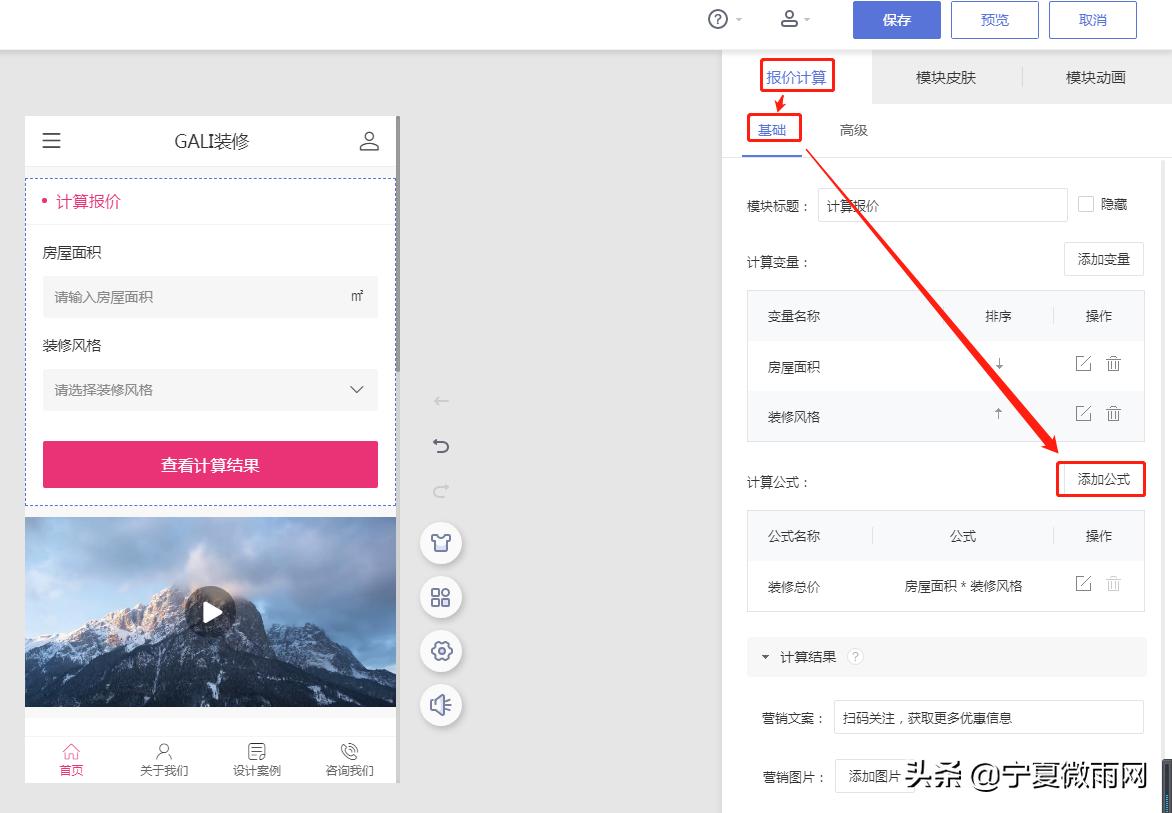This screenshot has height=813, width=1172.
Task: Select the shirt-shaped skin icon in canvas toolbar
Action: [x=441, y=544]
